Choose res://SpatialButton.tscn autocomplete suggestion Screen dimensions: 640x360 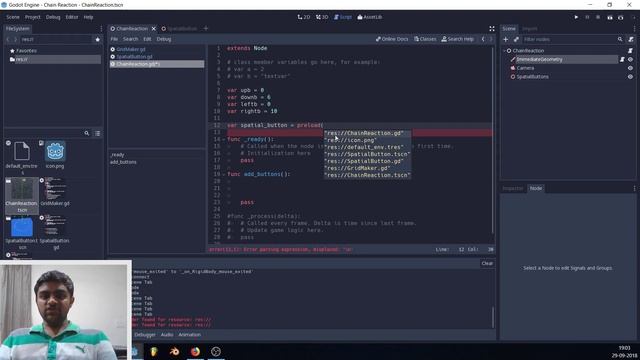[367, 154]
